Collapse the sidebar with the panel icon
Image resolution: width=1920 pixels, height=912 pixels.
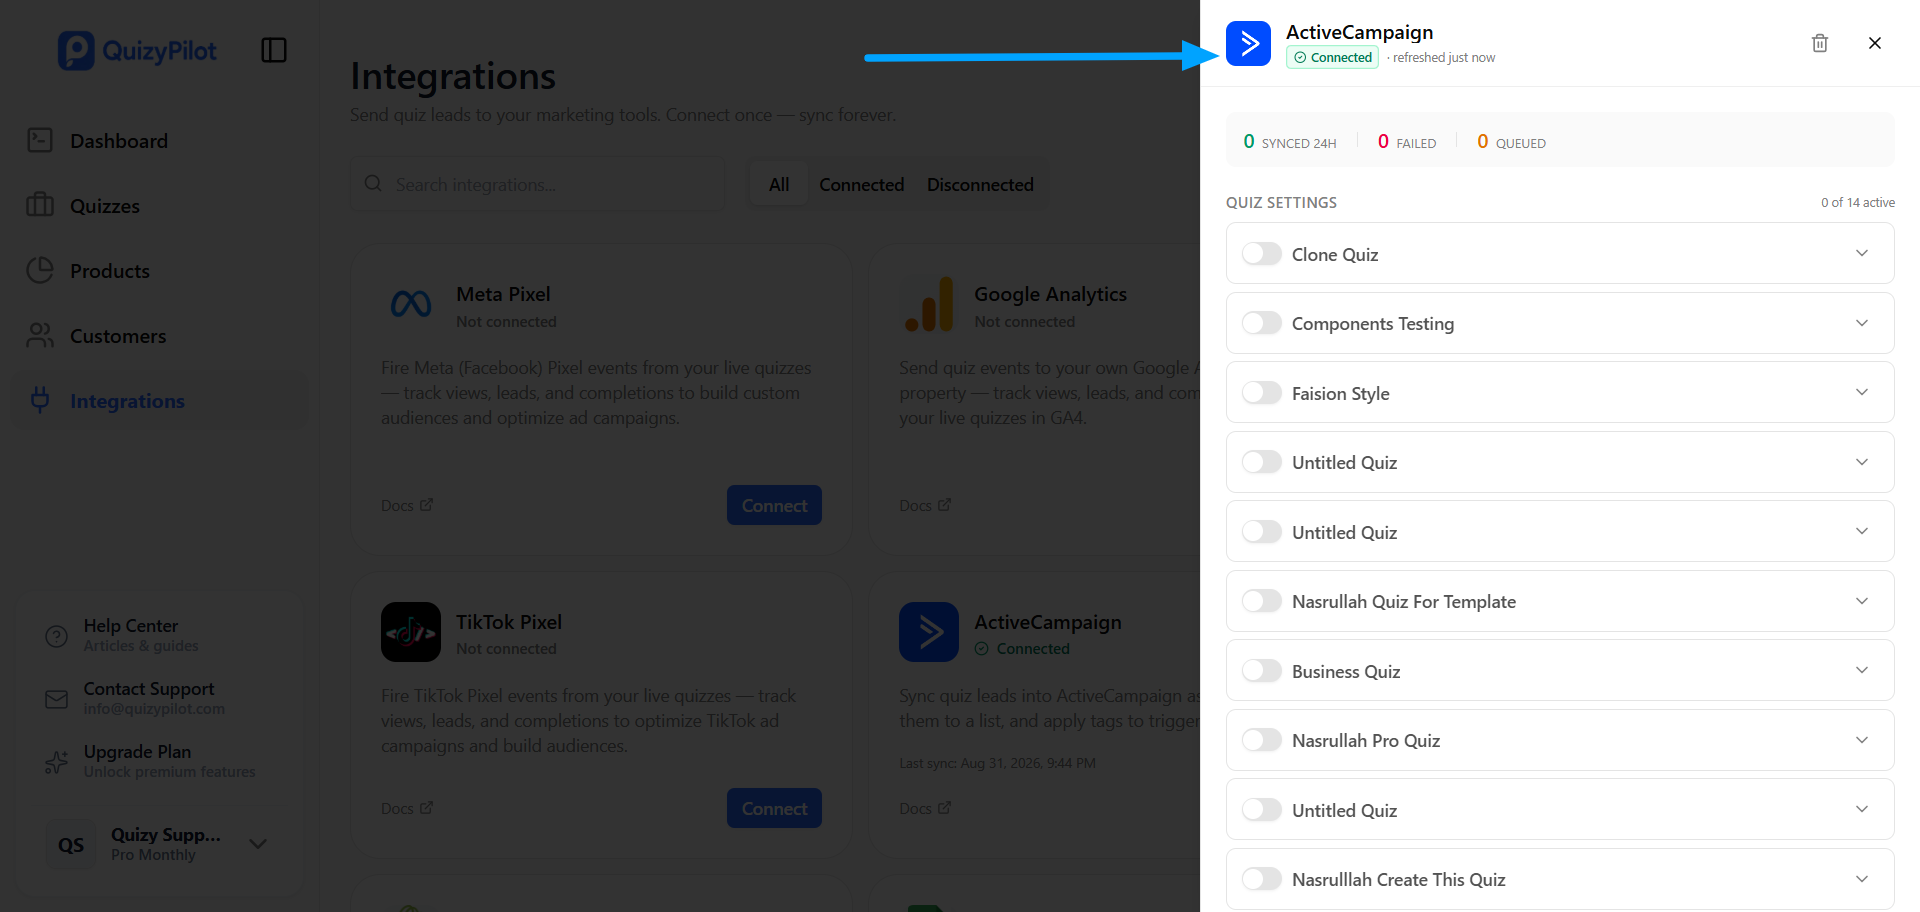(x=274, y=50)
